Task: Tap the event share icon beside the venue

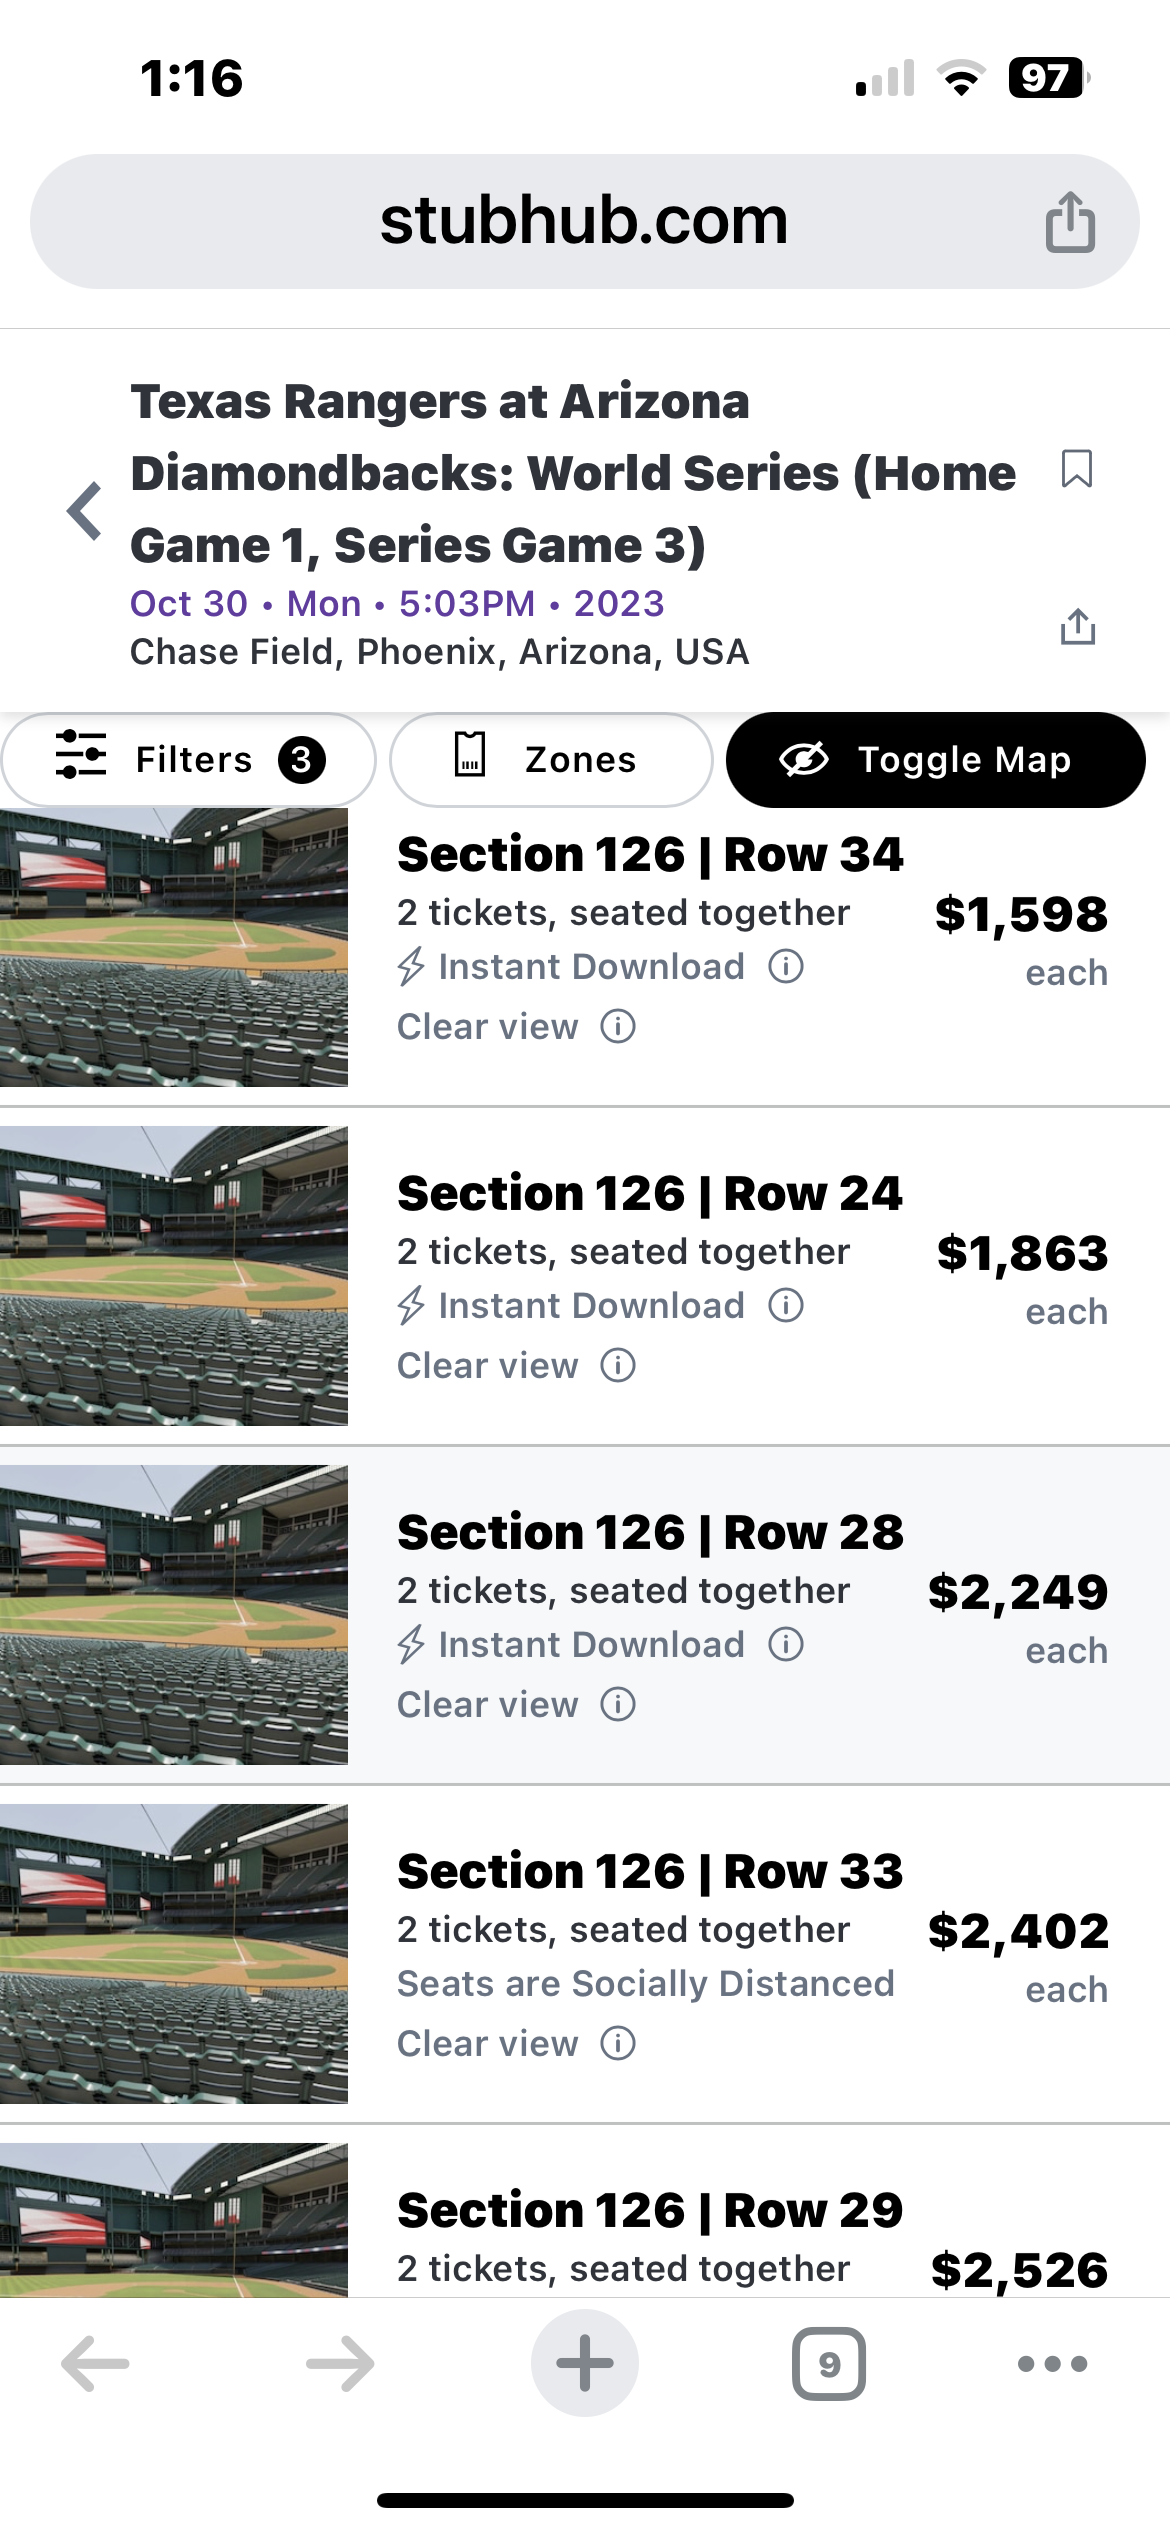Action: (x=1077, y=627)
